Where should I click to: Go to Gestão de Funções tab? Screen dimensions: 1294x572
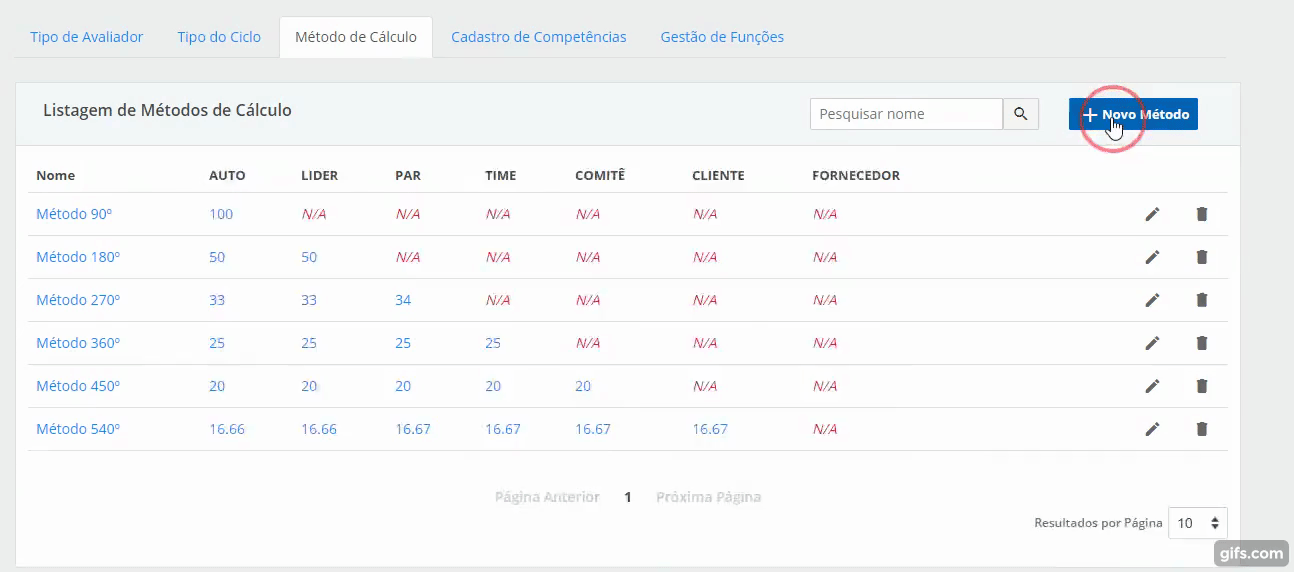point(722,37)
